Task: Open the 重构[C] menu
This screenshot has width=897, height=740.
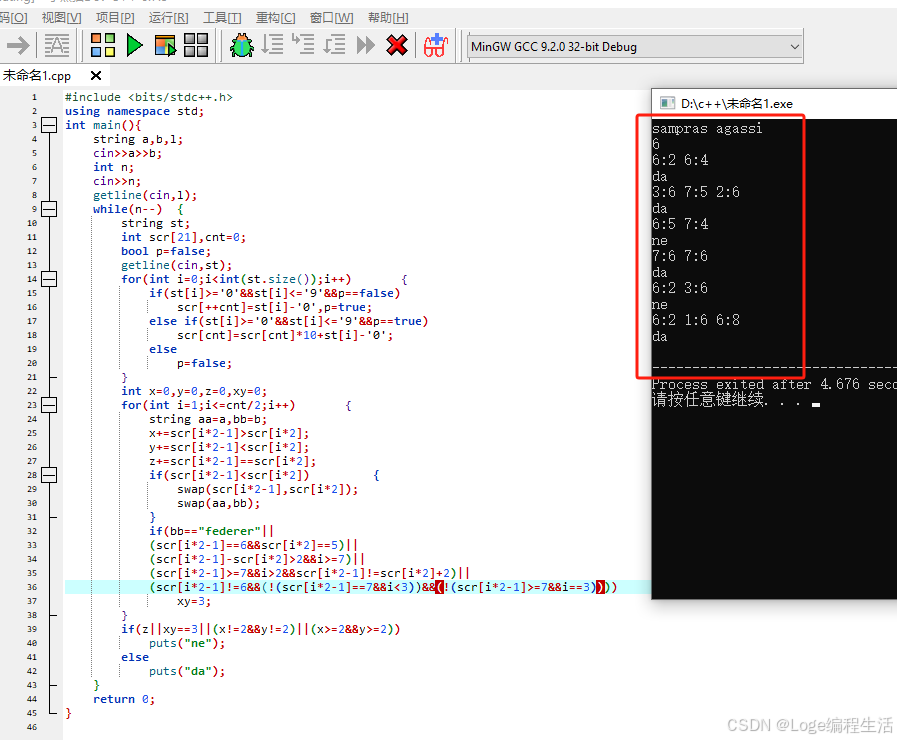Action: [x=275, y=18]
